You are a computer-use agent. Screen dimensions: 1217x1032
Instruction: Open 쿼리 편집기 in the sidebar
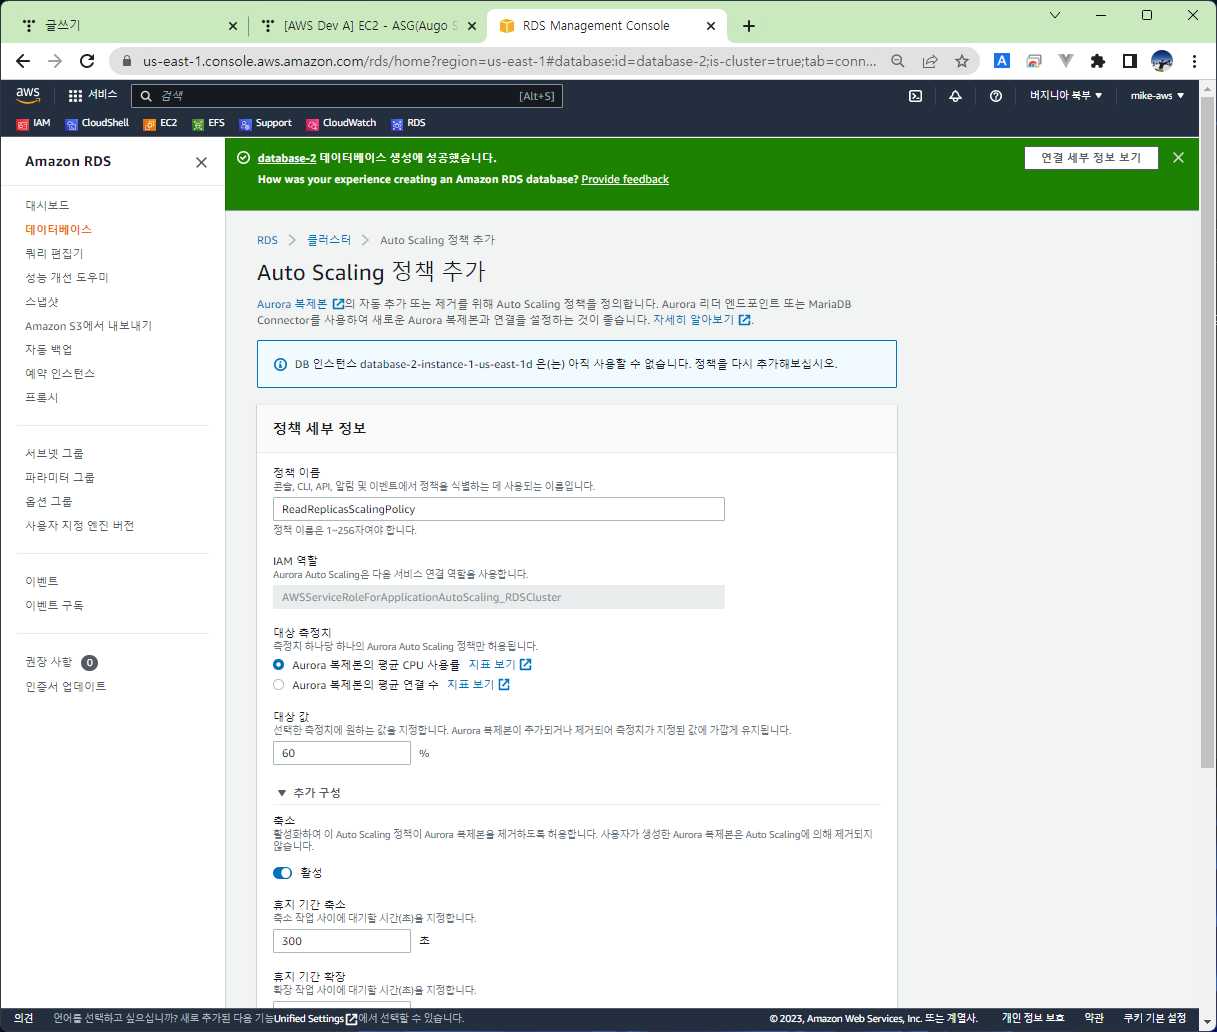coord(54,253)
